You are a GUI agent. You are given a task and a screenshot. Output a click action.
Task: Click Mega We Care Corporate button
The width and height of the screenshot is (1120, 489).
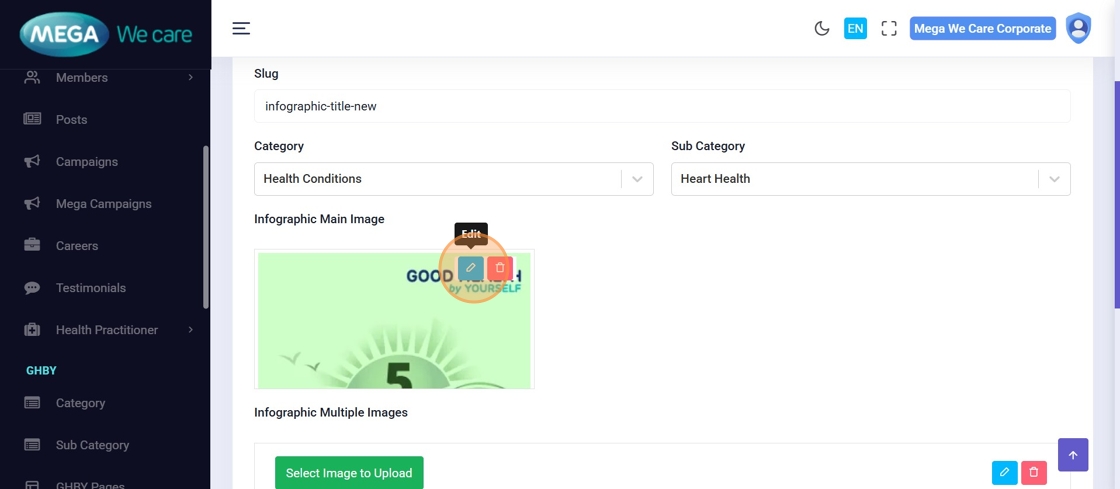pos(982,28)
